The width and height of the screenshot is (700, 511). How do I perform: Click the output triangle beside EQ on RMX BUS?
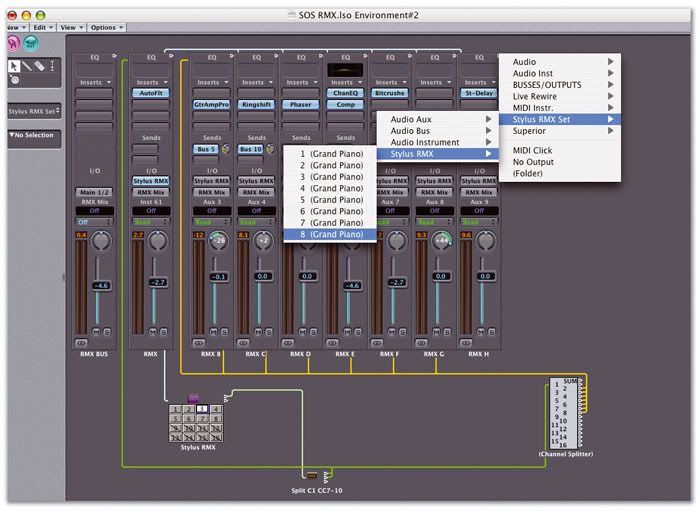(x=114, y=56)
